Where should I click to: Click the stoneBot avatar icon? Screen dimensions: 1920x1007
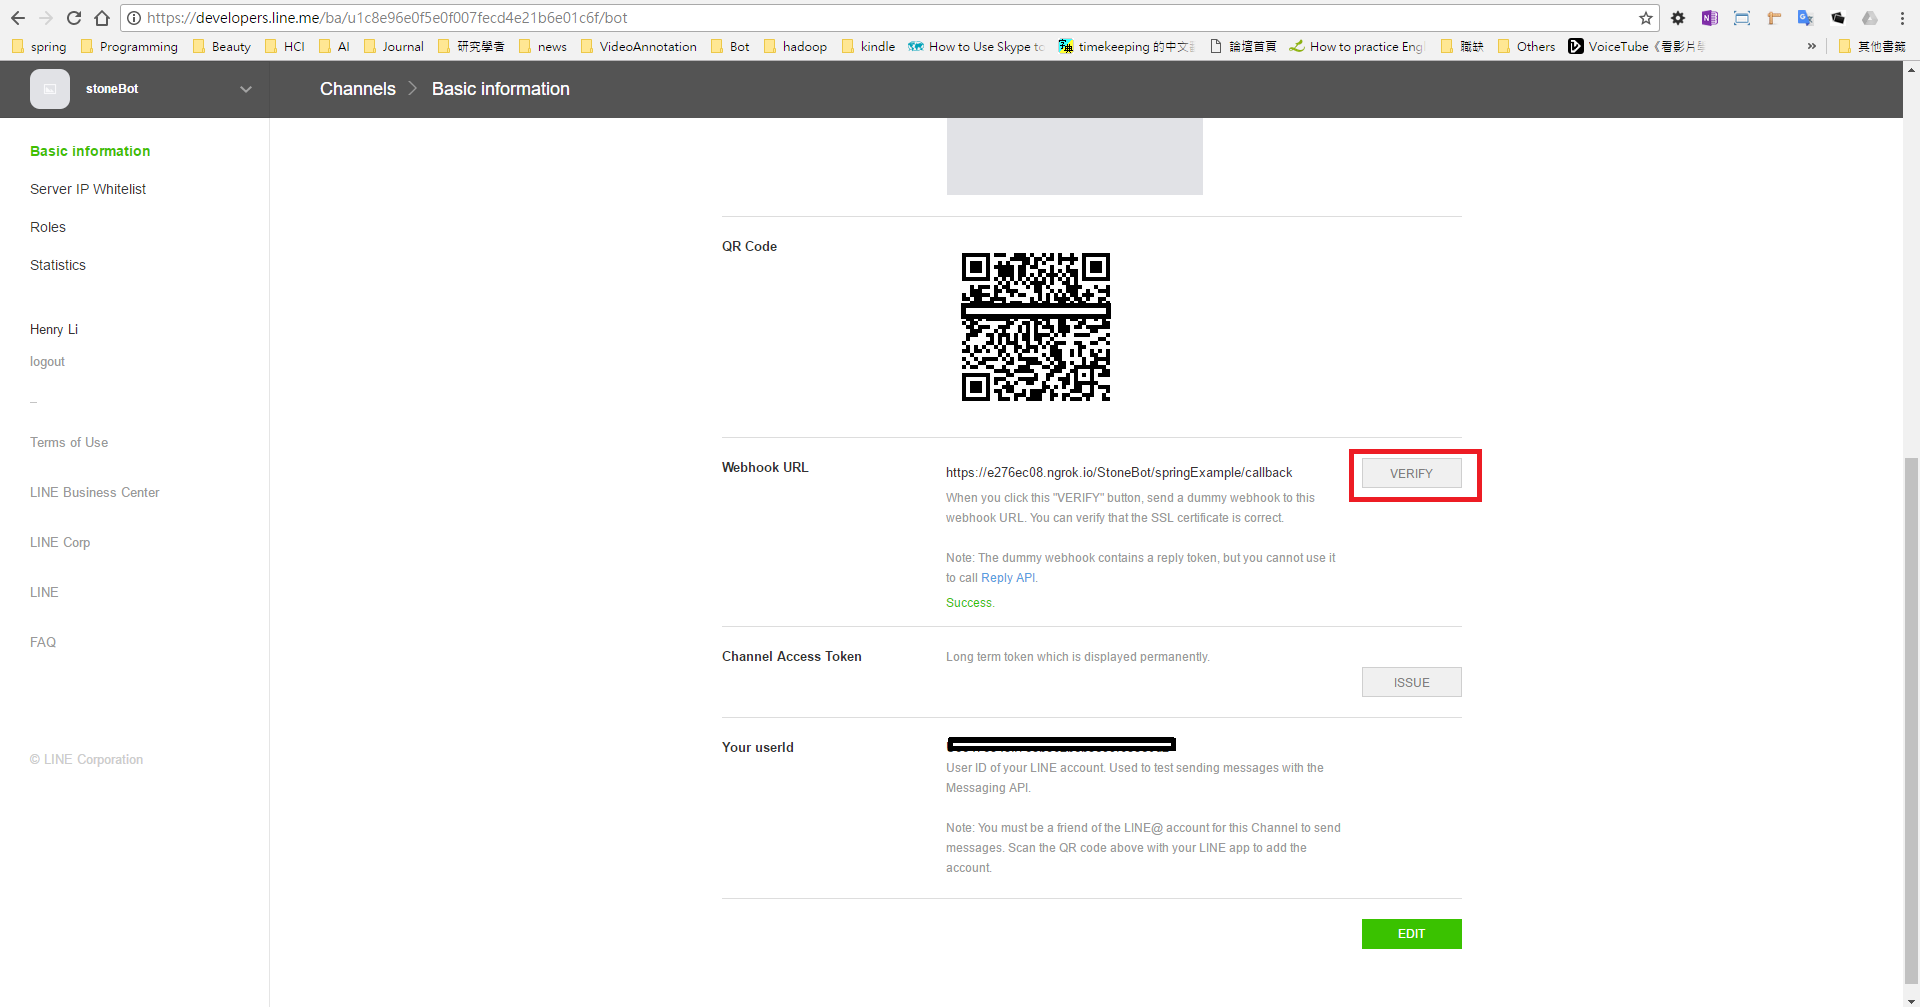[x=50, y=89]
